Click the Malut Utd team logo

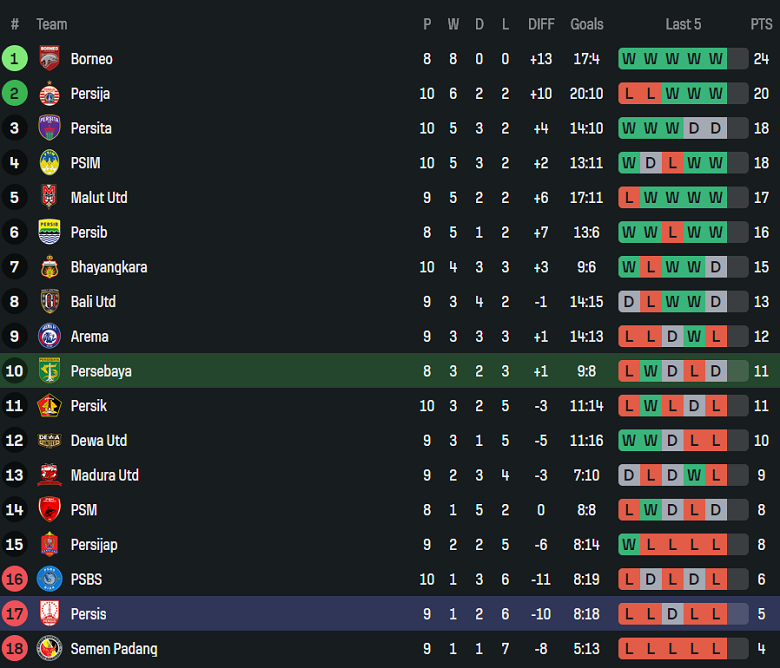coord(49,198)
